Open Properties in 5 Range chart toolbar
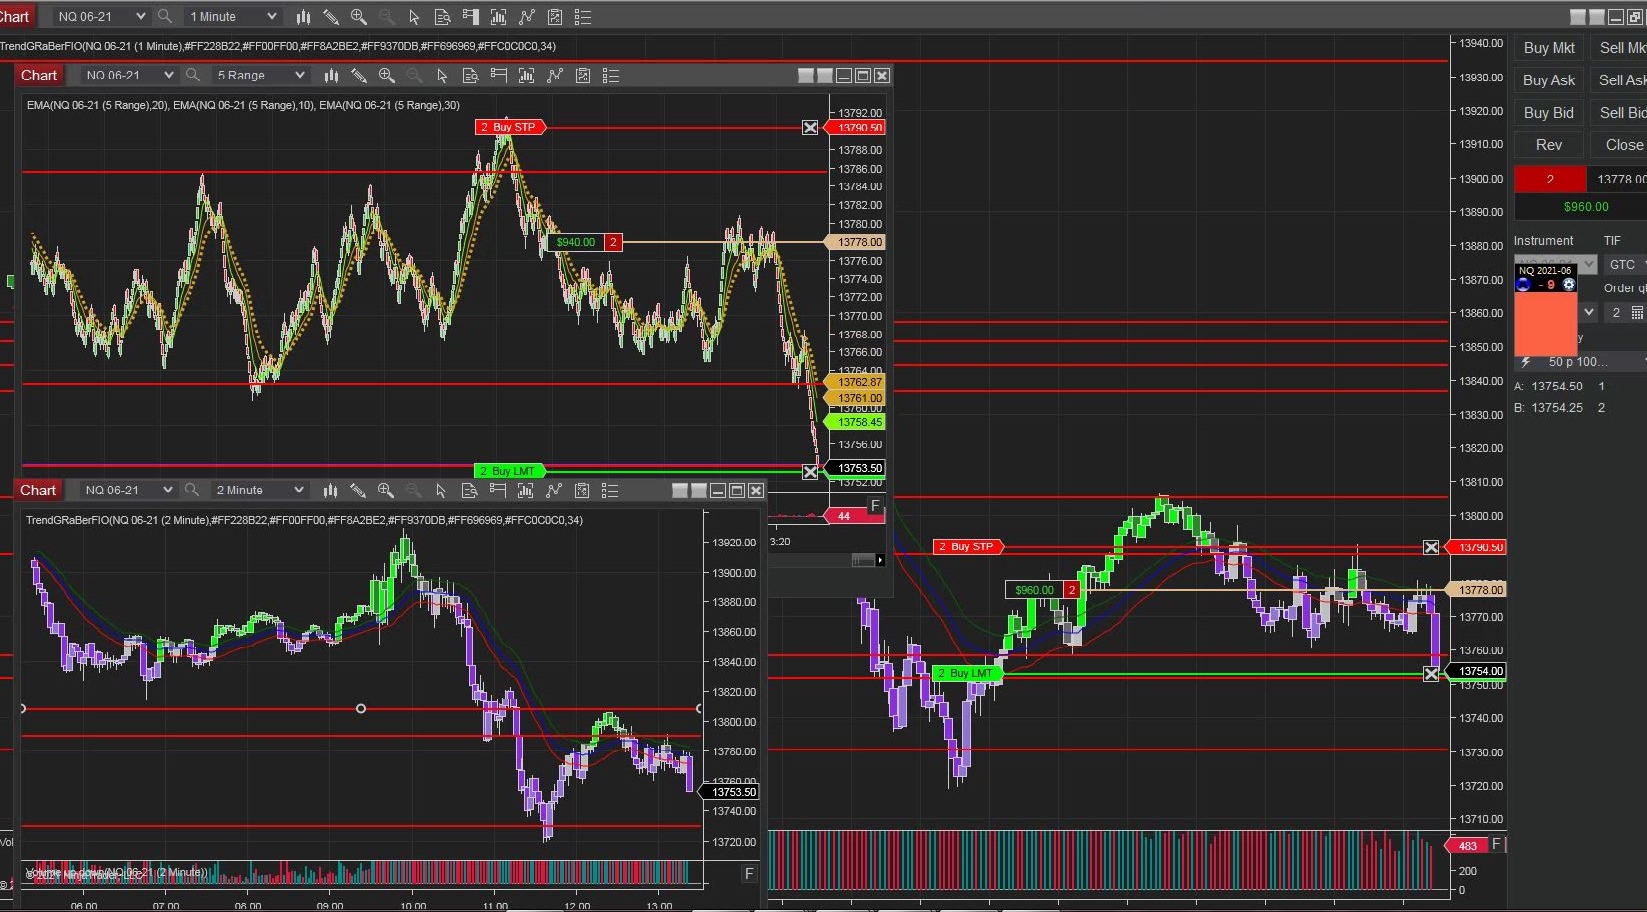The height and width of the screenshot is (912, 1647). [x=611, y=75]
